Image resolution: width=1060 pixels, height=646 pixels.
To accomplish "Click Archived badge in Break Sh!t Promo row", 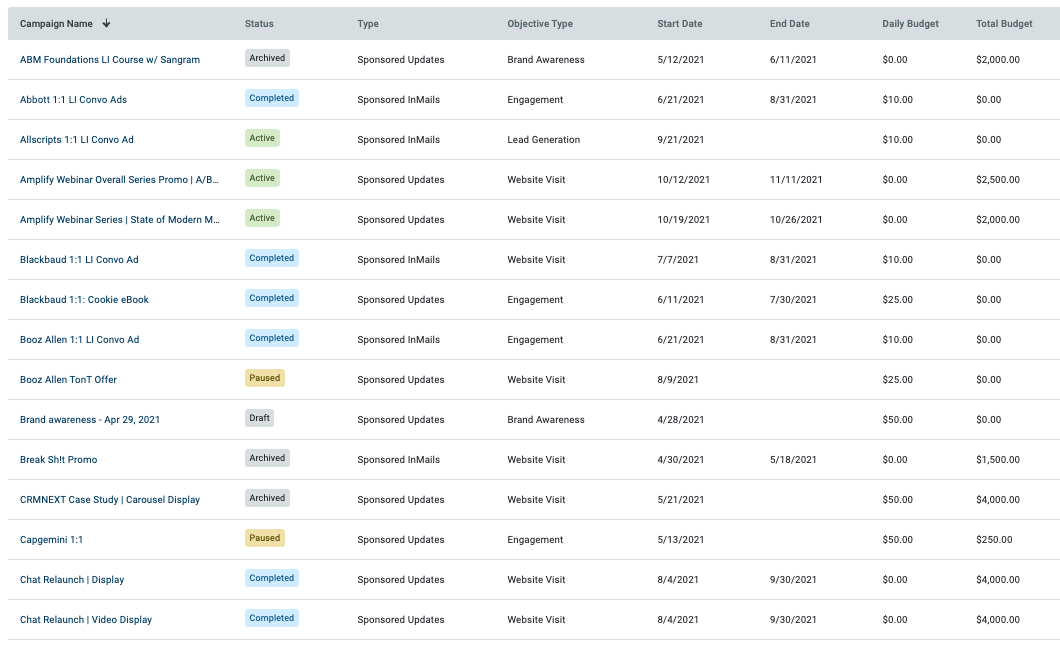I will [x=267, y=457].
